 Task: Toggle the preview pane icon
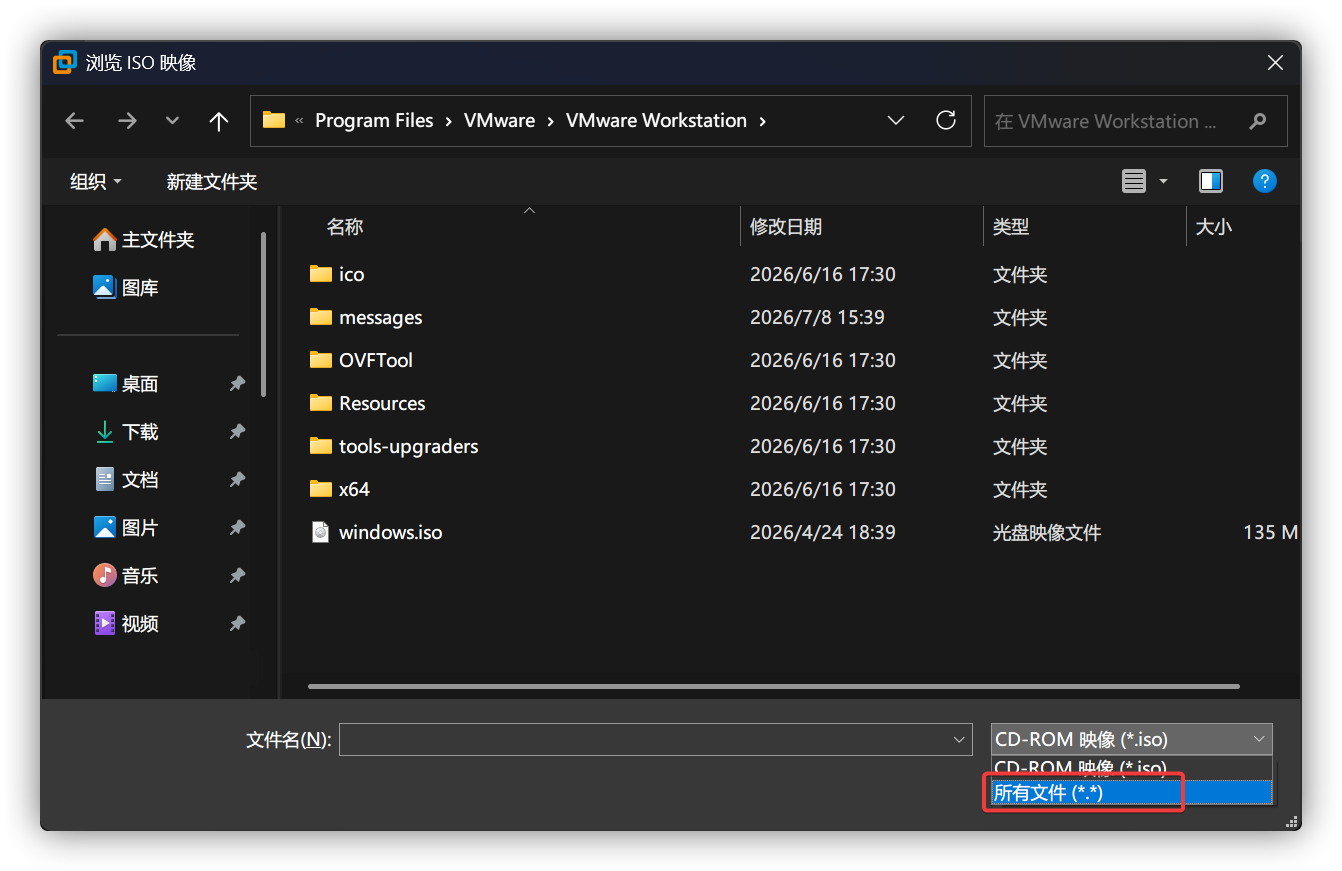tap(1211, 181)
